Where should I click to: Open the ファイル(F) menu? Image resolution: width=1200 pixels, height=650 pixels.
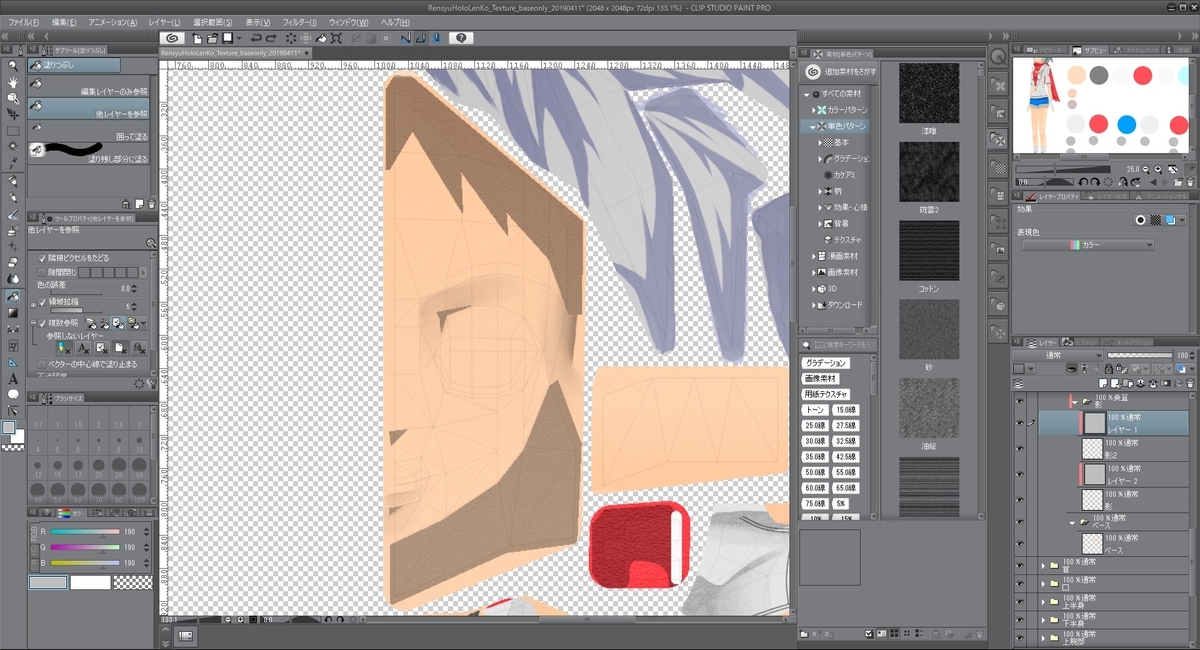point(23,22)
